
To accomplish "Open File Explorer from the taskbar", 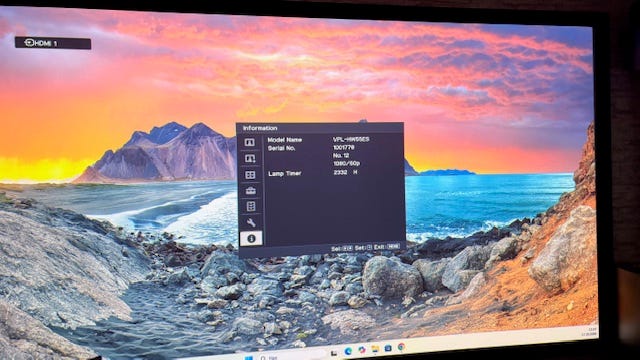I will (375, 349).
